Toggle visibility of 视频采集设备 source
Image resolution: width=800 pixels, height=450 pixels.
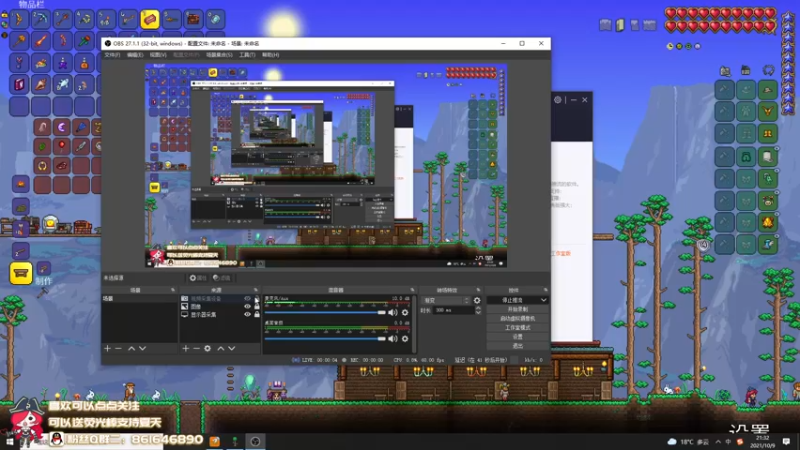[247, 298]
